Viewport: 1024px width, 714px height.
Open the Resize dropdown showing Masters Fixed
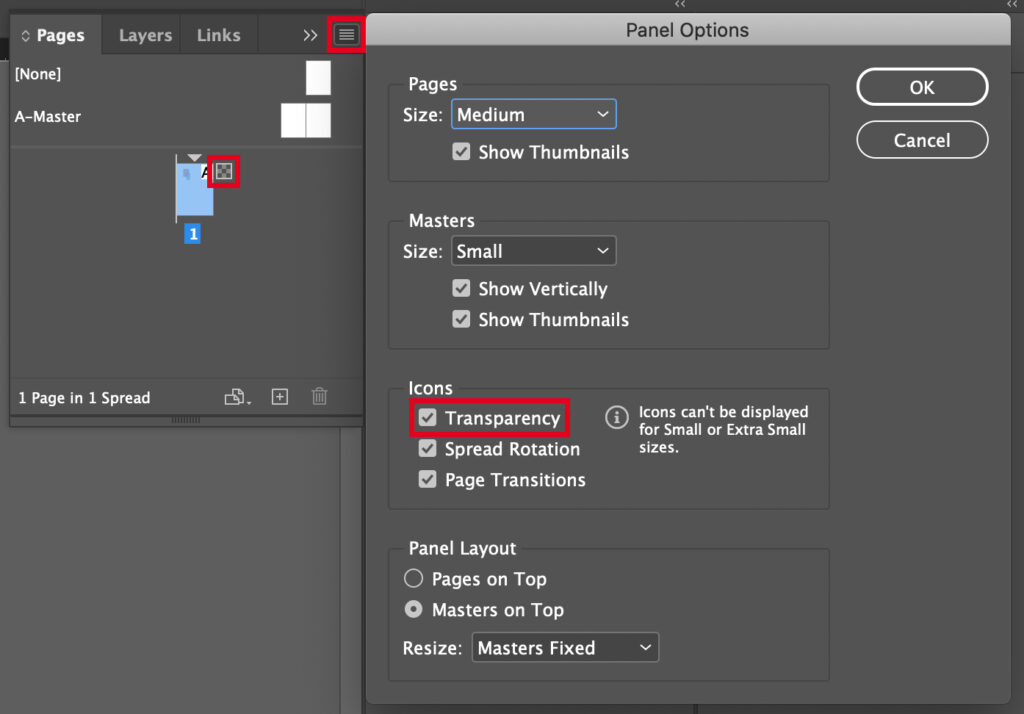tap(564, 647)
